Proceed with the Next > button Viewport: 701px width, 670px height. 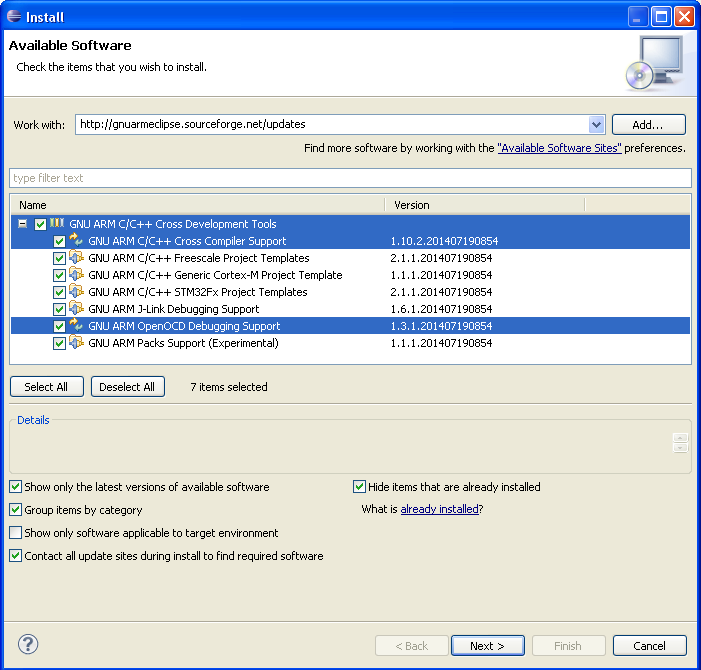pos(487,646)
